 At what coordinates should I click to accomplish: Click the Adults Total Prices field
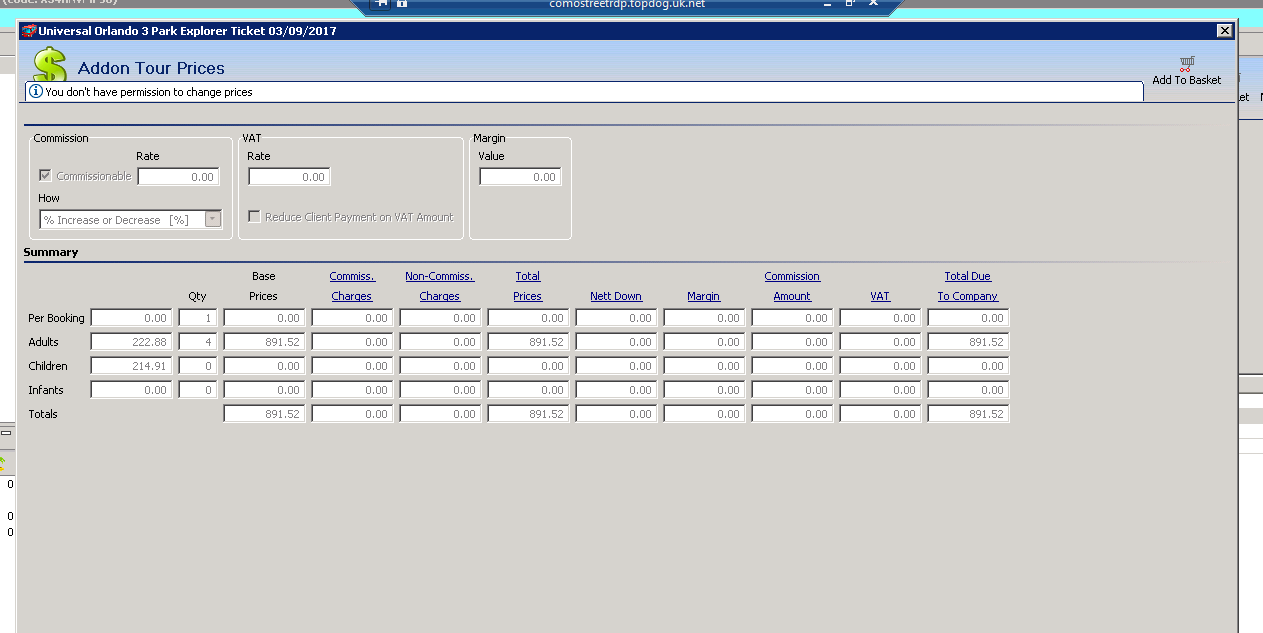[528, 342]
